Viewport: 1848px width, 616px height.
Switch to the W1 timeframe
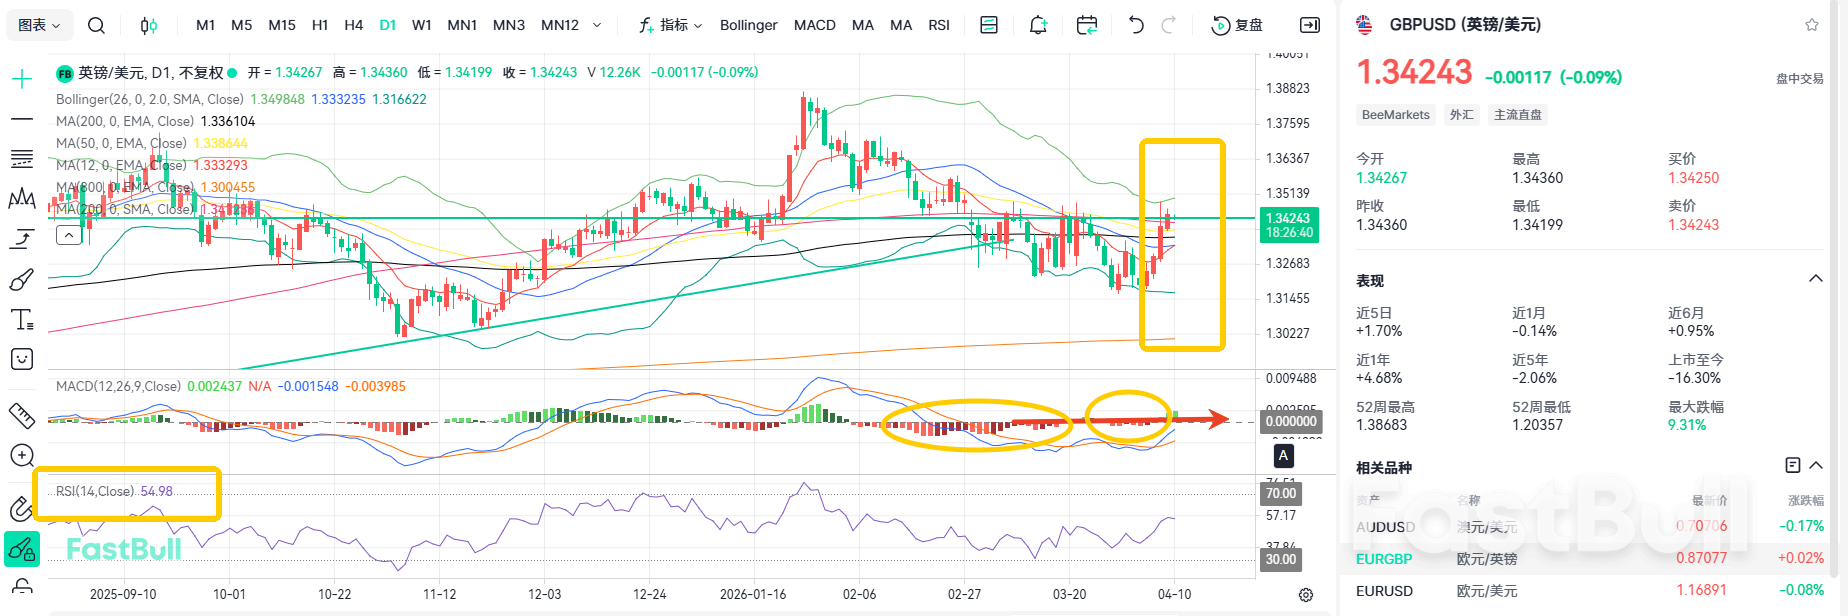point(422,25)
